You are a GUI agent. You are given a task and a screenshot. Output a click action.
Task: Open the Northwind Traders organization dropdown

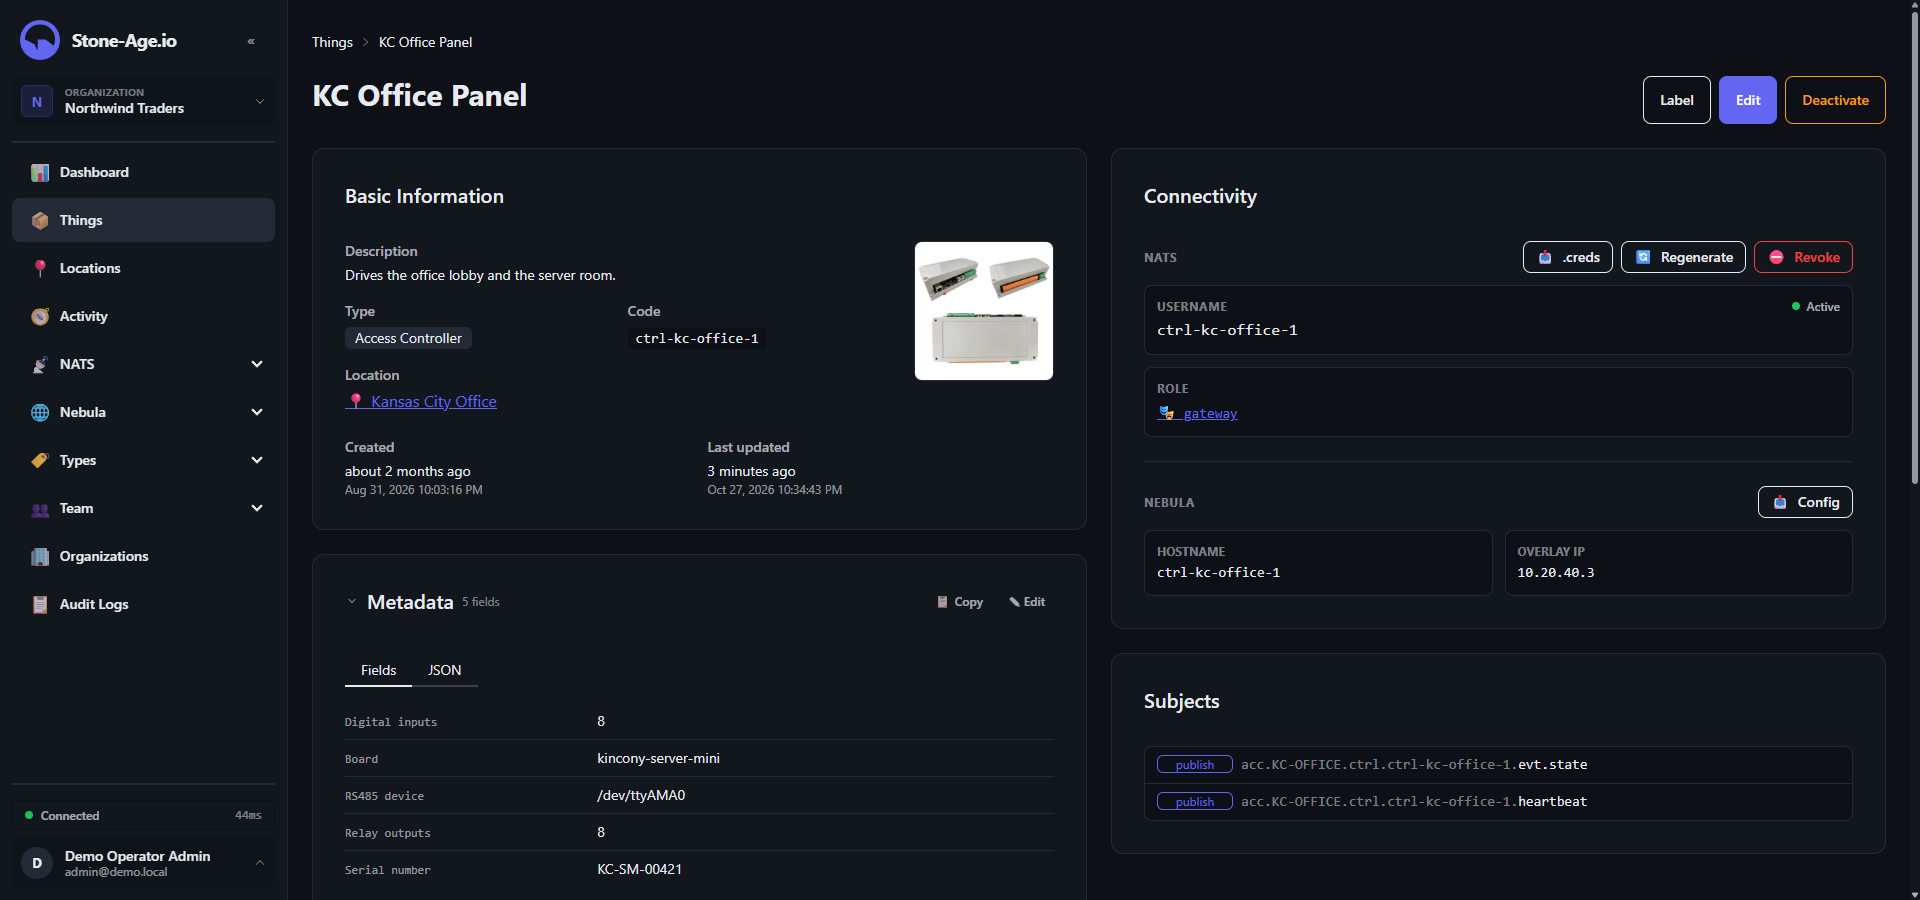click(143, 101)
